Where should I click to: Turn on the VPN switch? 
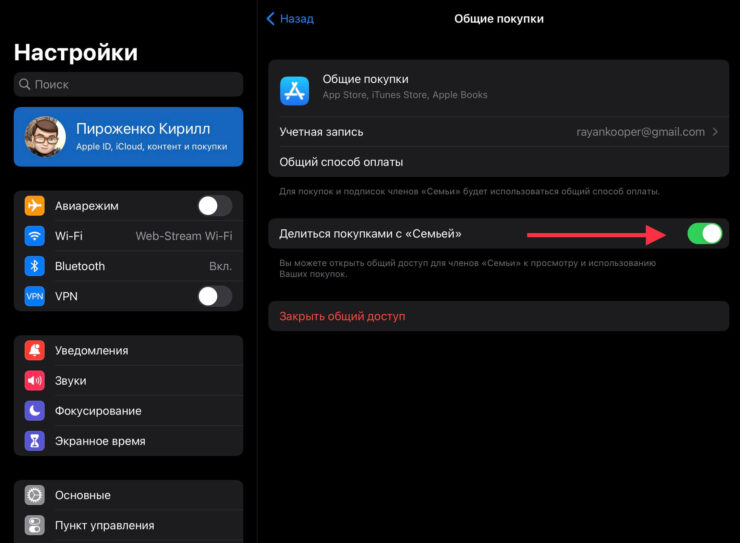(x=214, y=296)
